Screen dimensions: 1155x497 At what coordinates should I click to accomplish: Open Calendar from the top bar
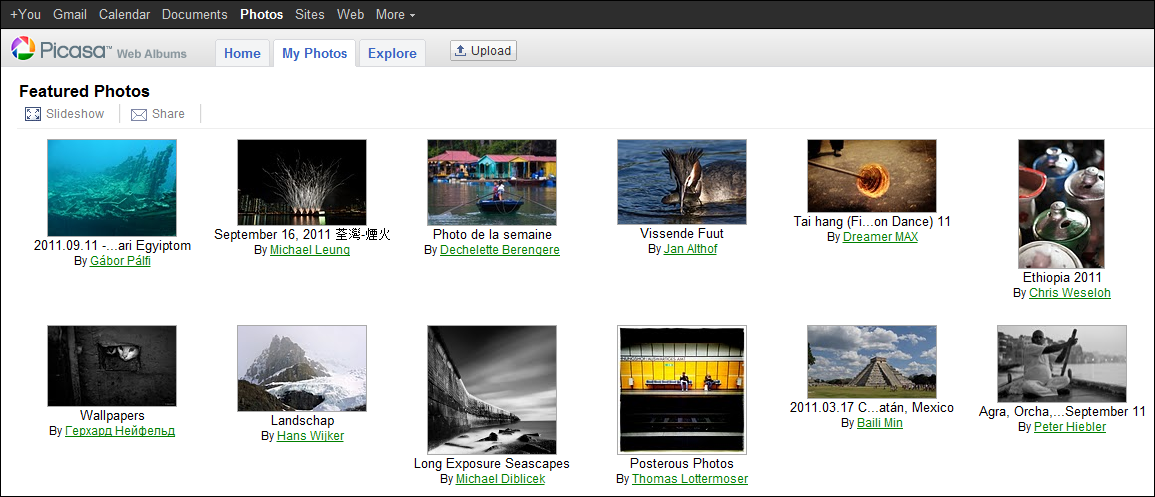click(124, 14)
